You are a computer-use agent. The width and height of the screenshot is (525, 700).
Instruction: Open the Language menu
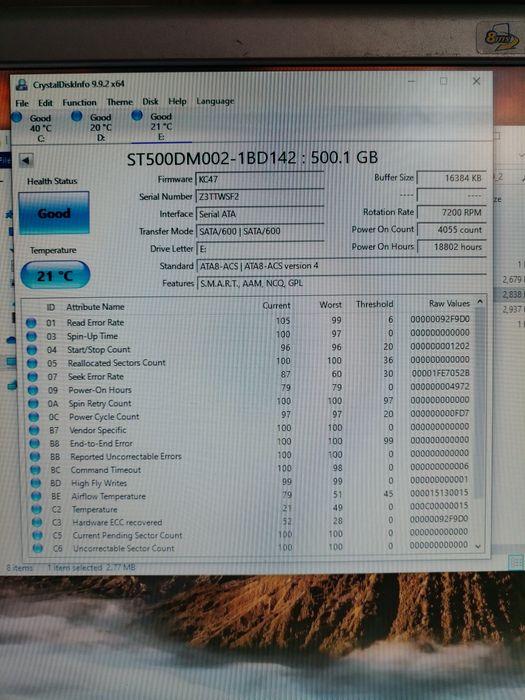click(215, 101)
